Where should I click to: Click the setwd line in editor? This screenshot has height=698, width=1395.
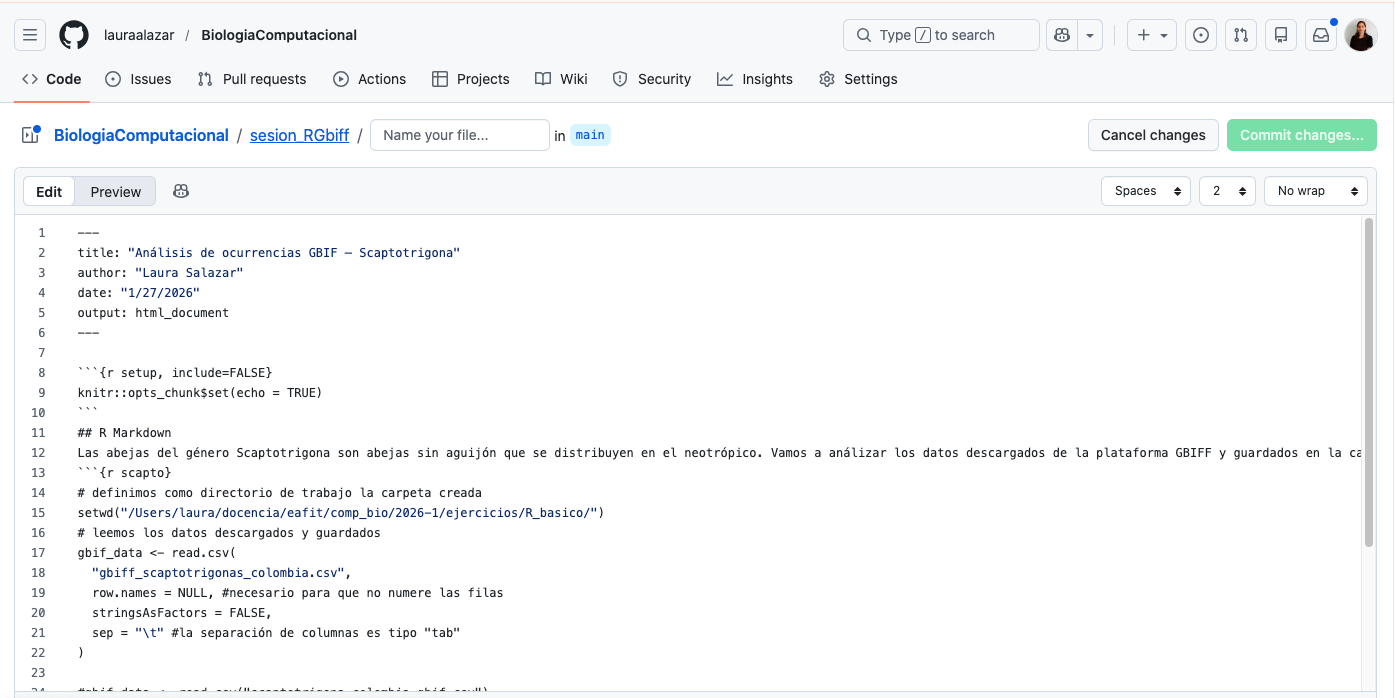(x=341, y=513)
